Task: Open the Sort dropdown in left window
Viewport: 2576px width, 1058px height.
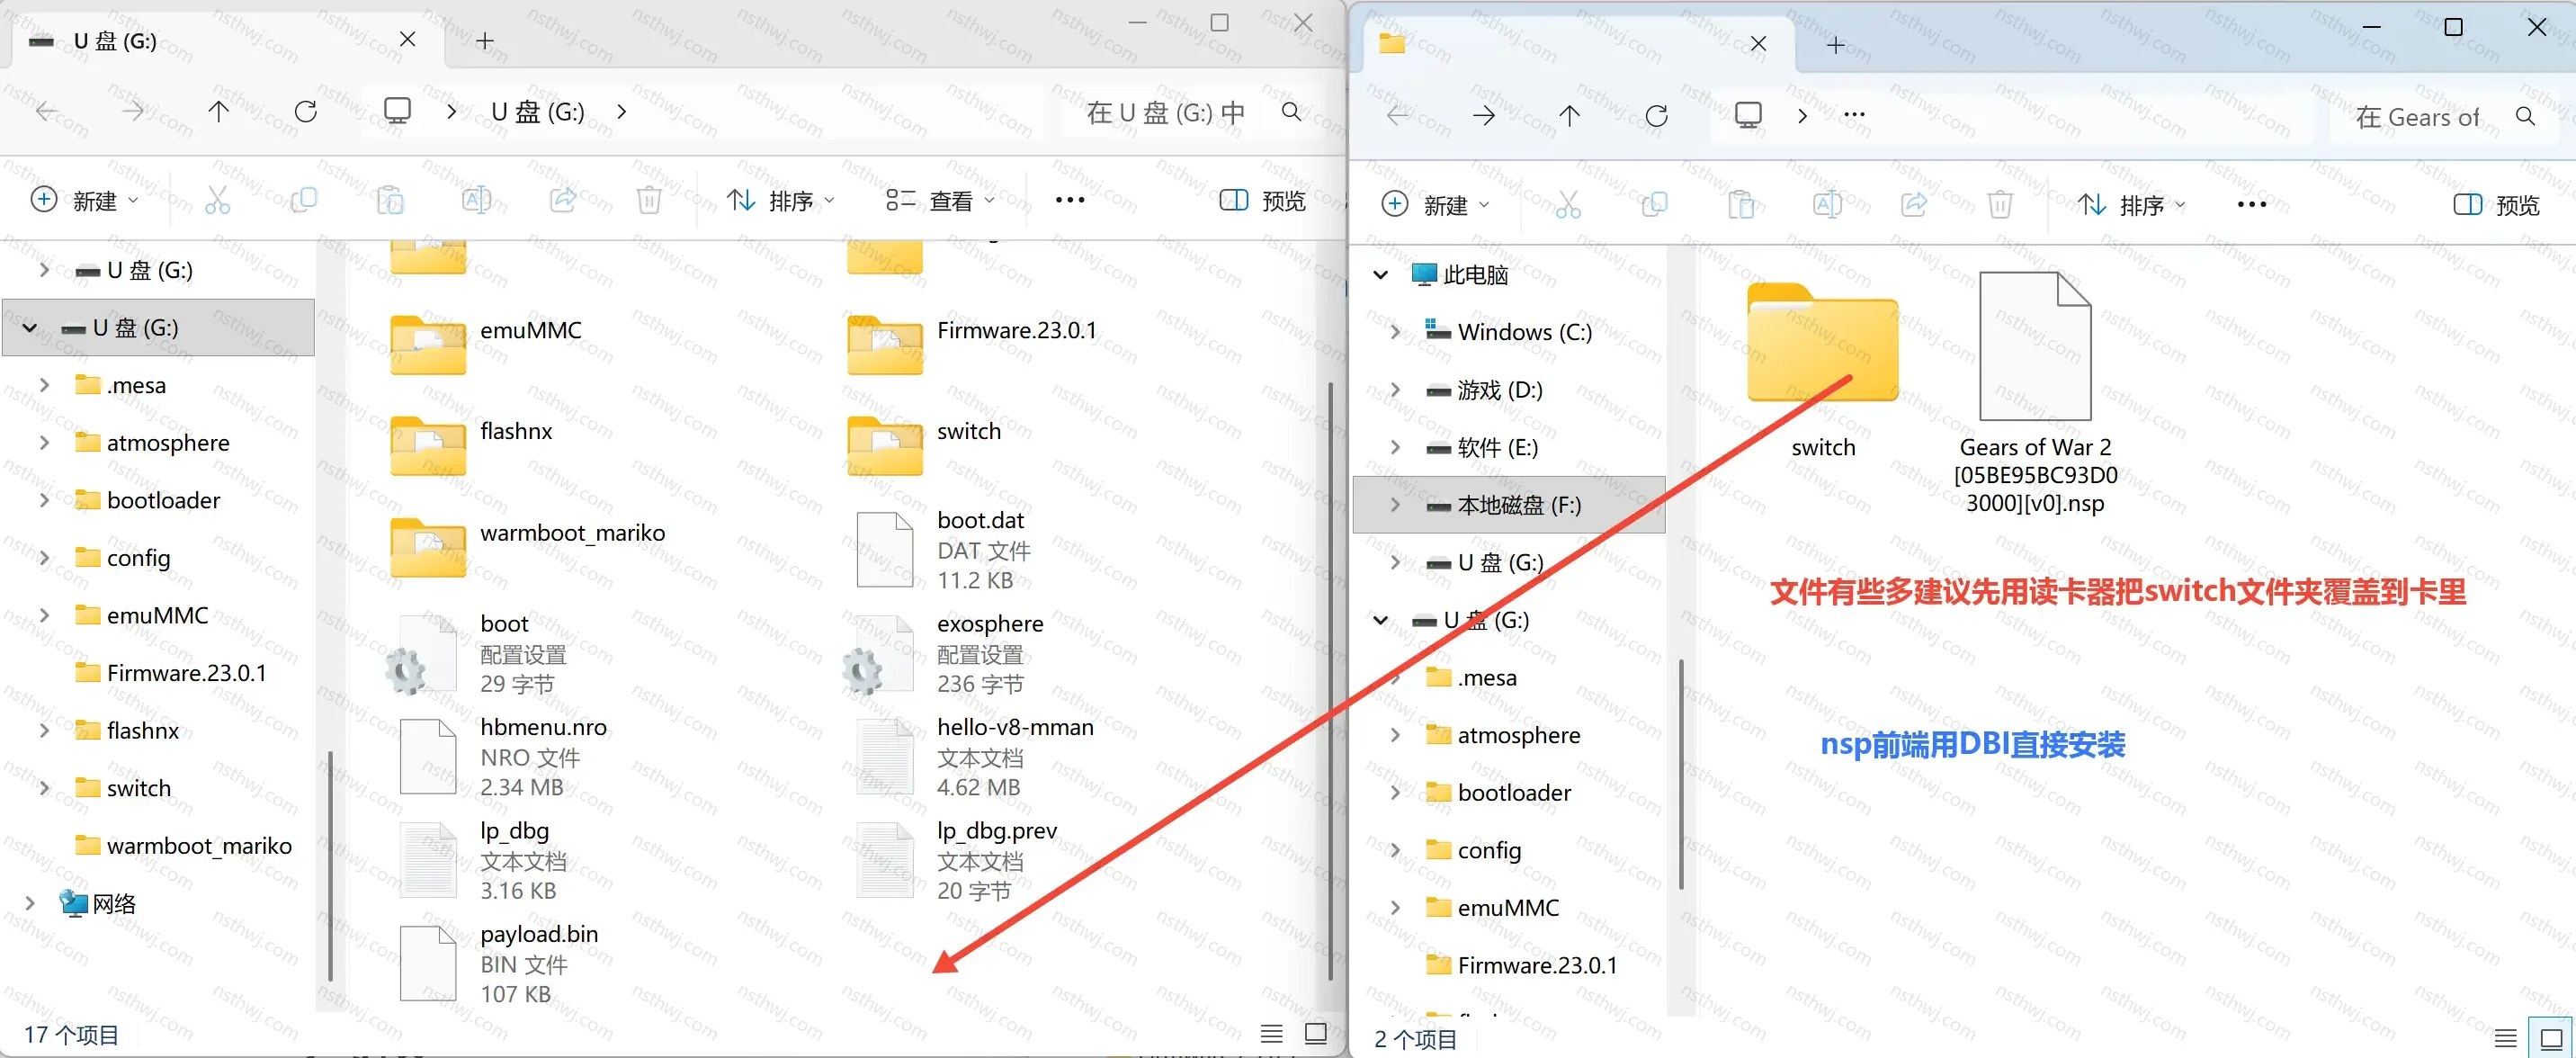Action: coord(781,200)
